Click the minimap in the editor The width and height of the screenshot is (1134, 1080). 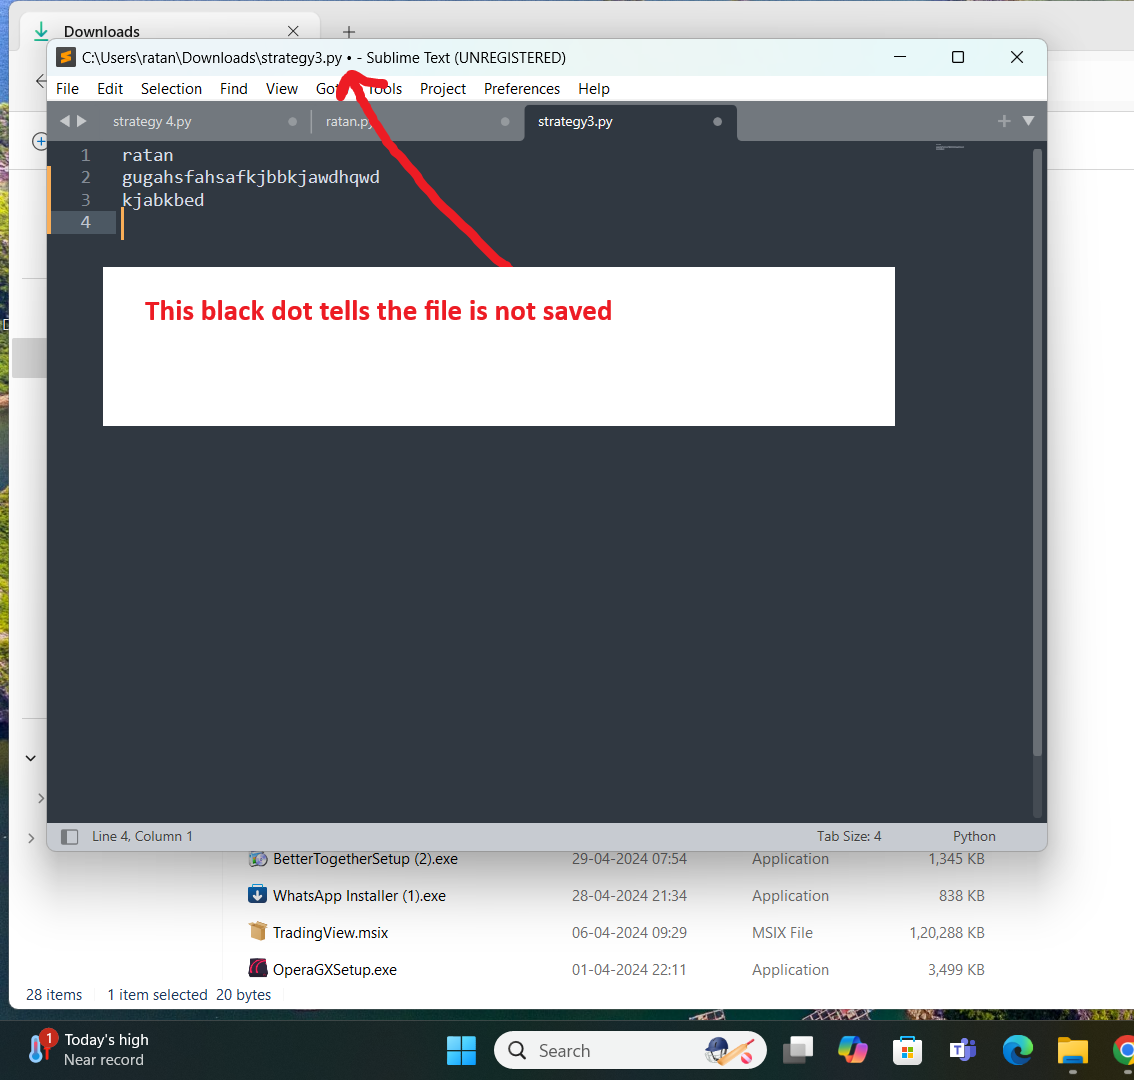pos(950,148)
